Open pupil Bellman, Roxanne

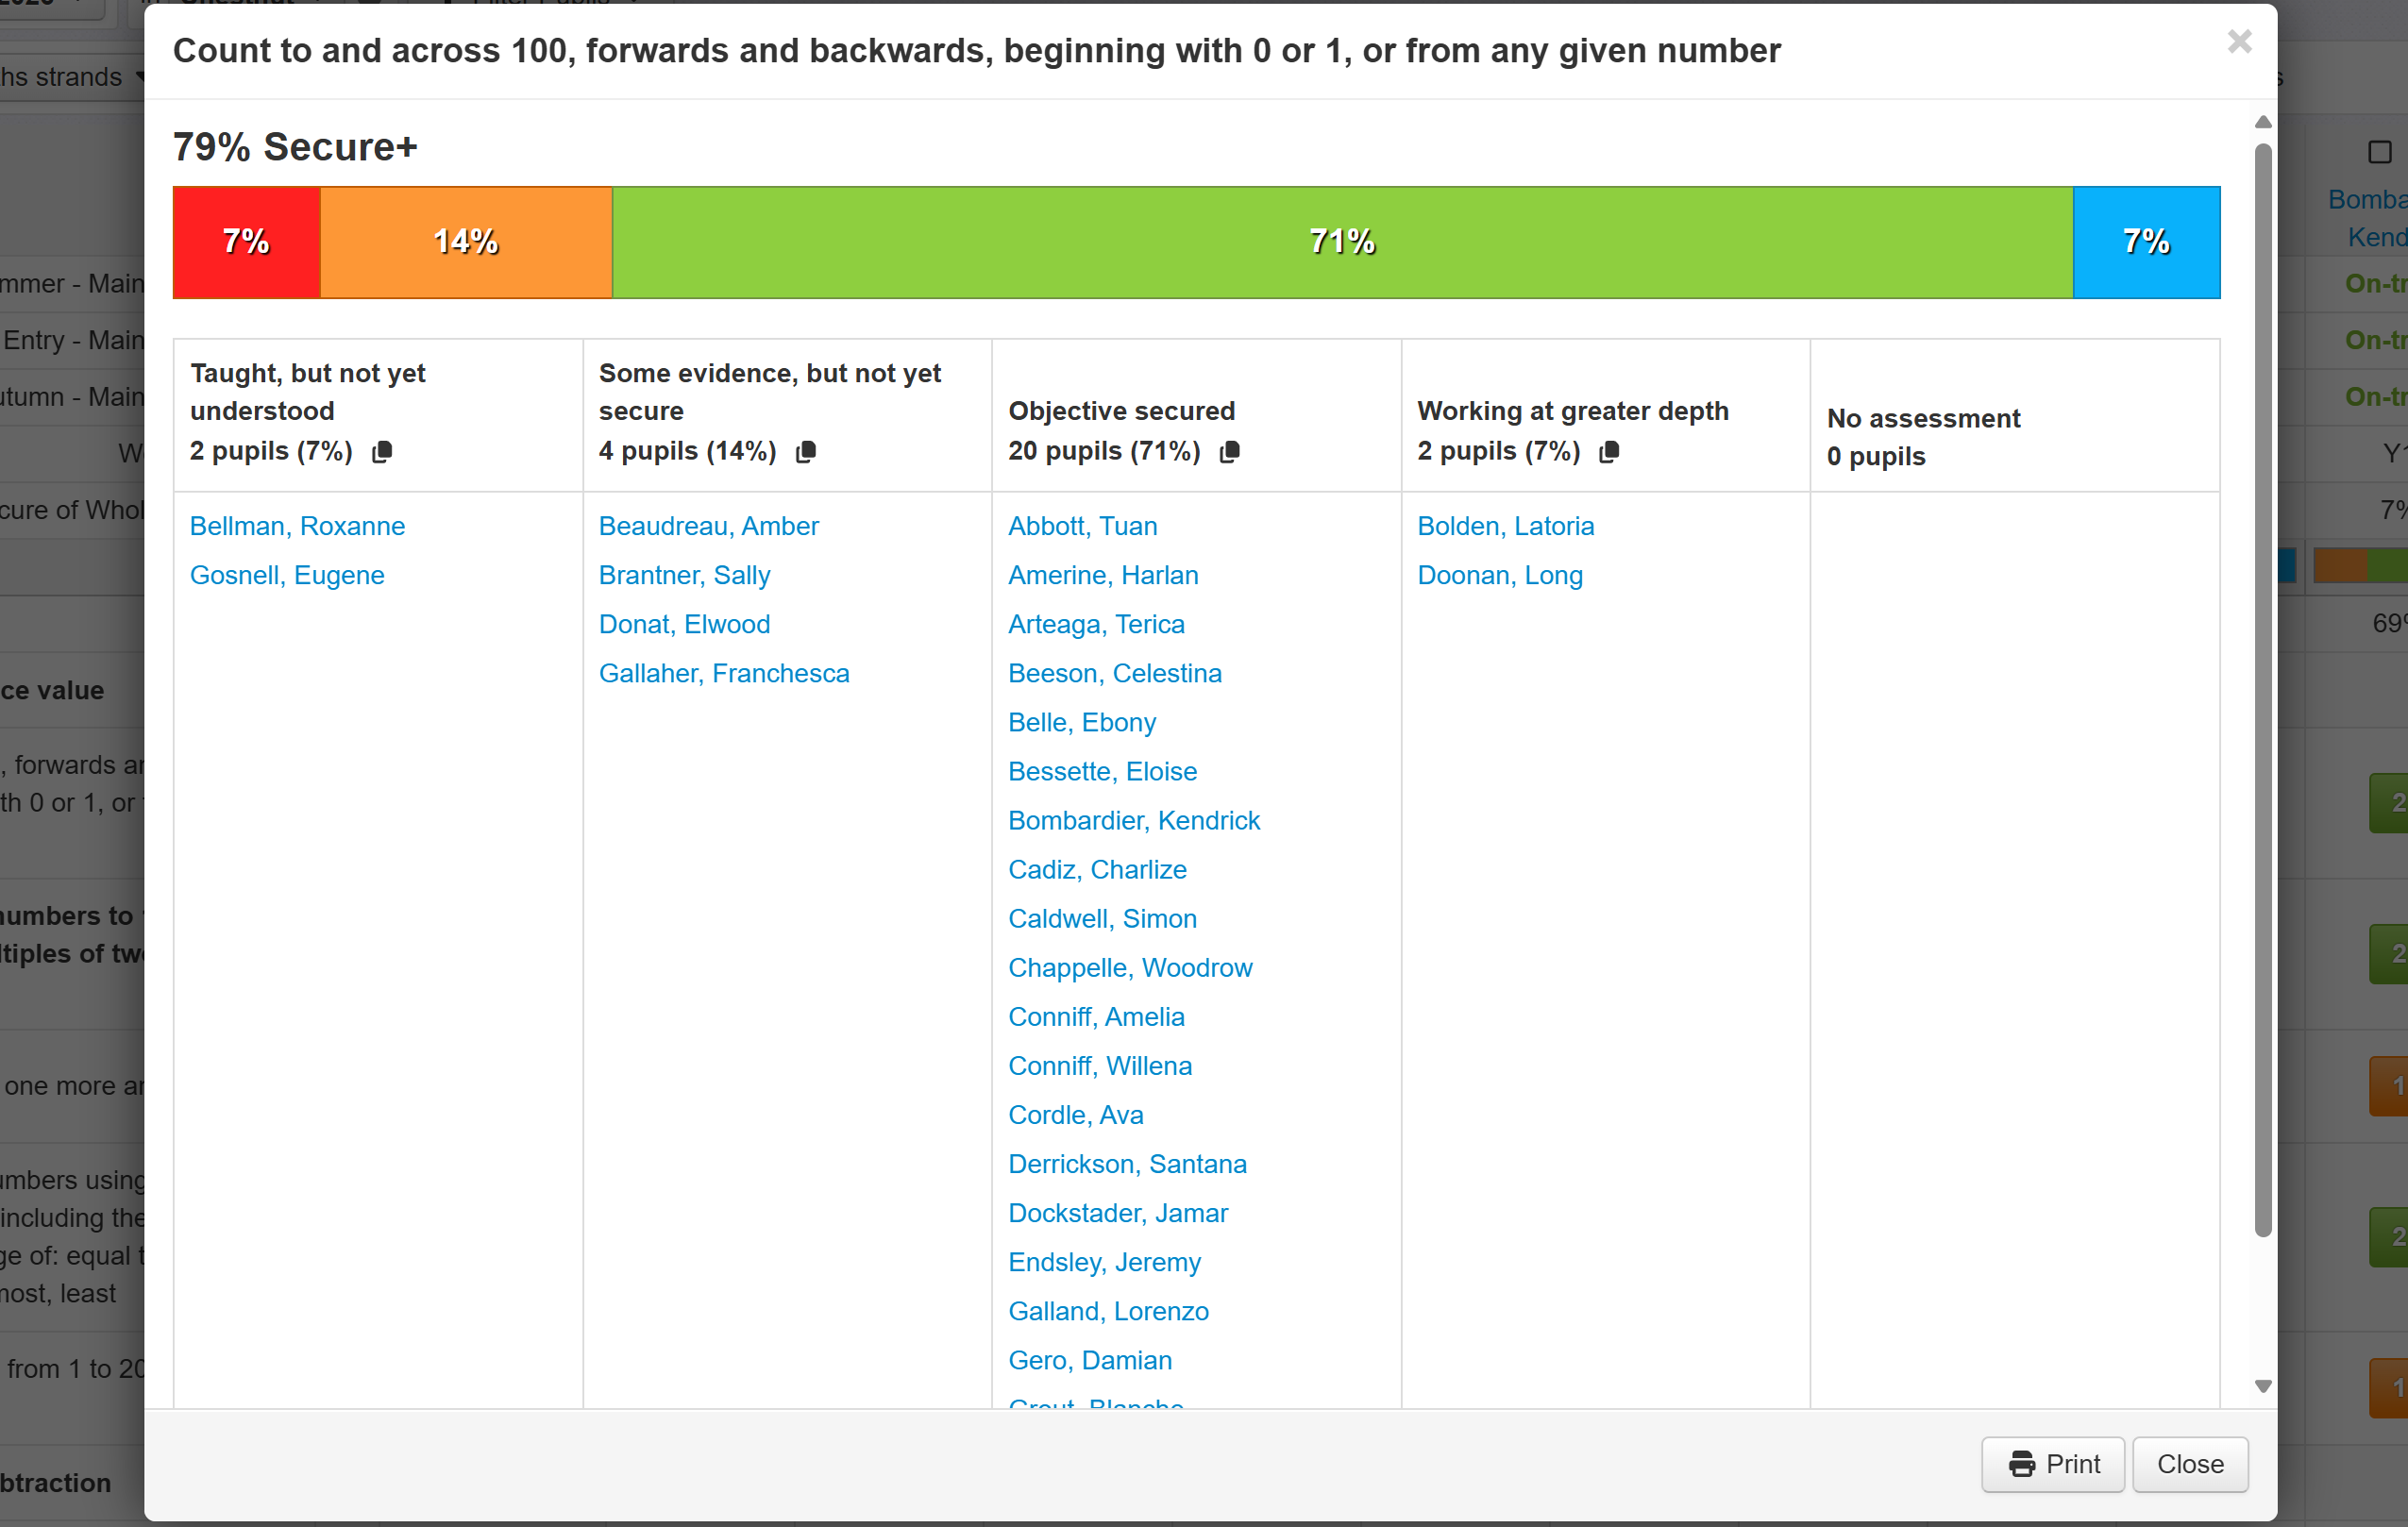click(297, 526)
